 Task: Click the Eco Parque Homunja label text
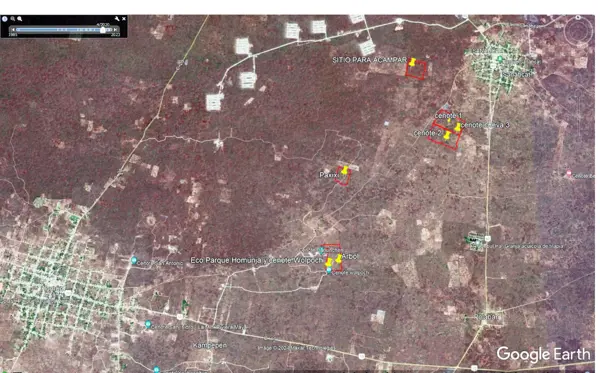(256, 260)
